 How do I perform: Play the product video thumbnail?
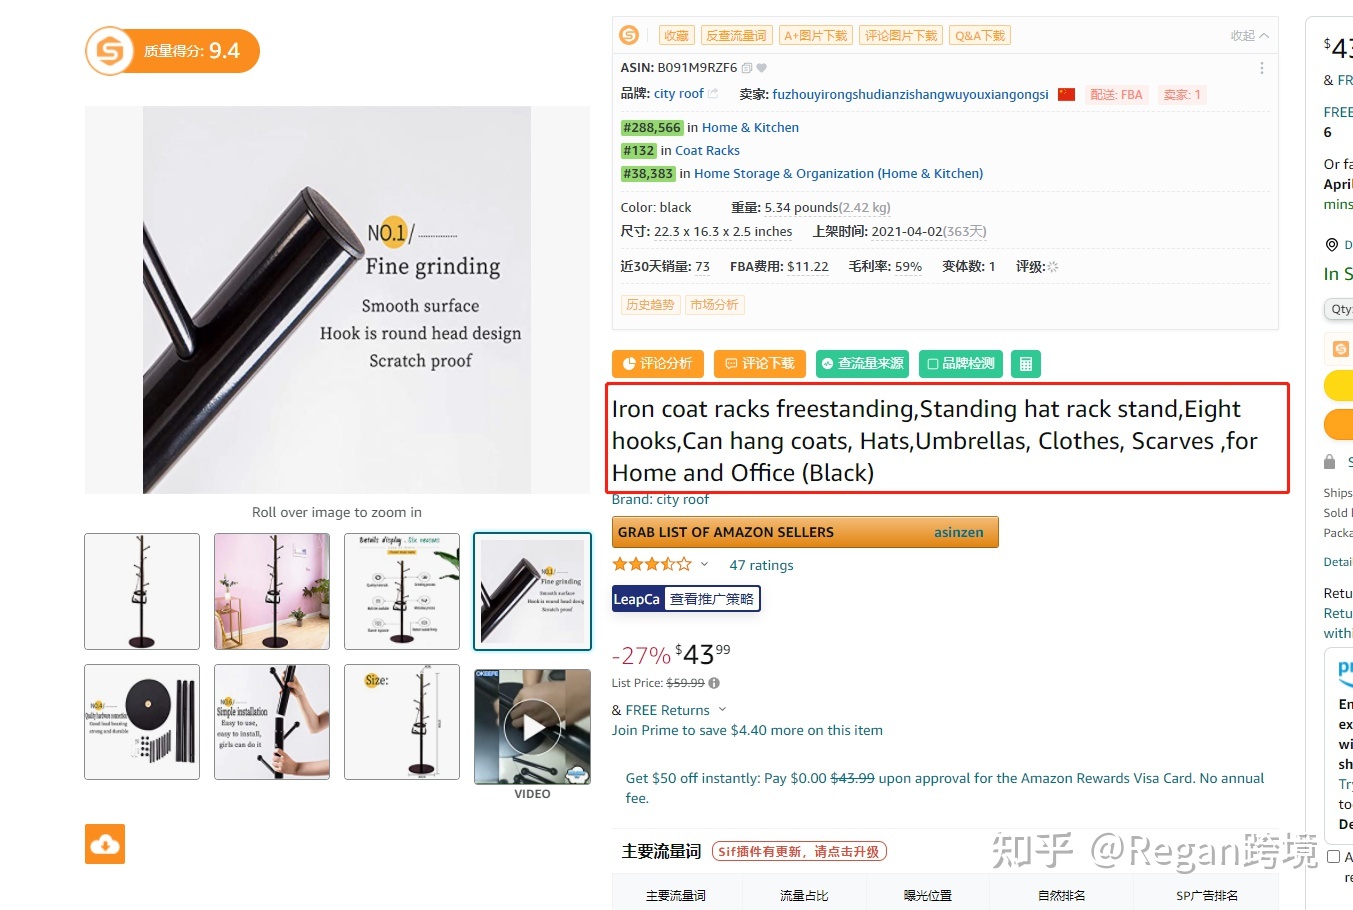532,727
